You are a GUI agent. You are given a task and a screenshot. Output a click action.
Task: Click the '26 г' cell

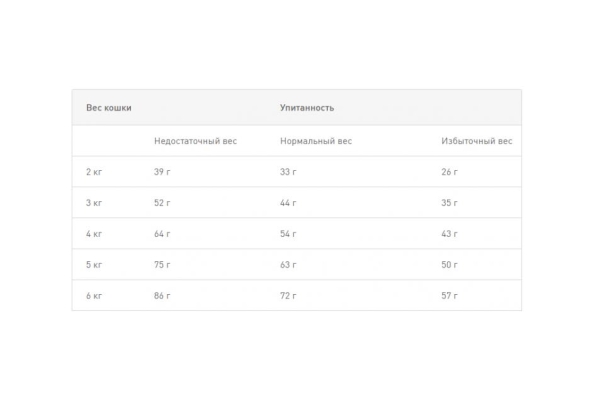tap(449, 172)
